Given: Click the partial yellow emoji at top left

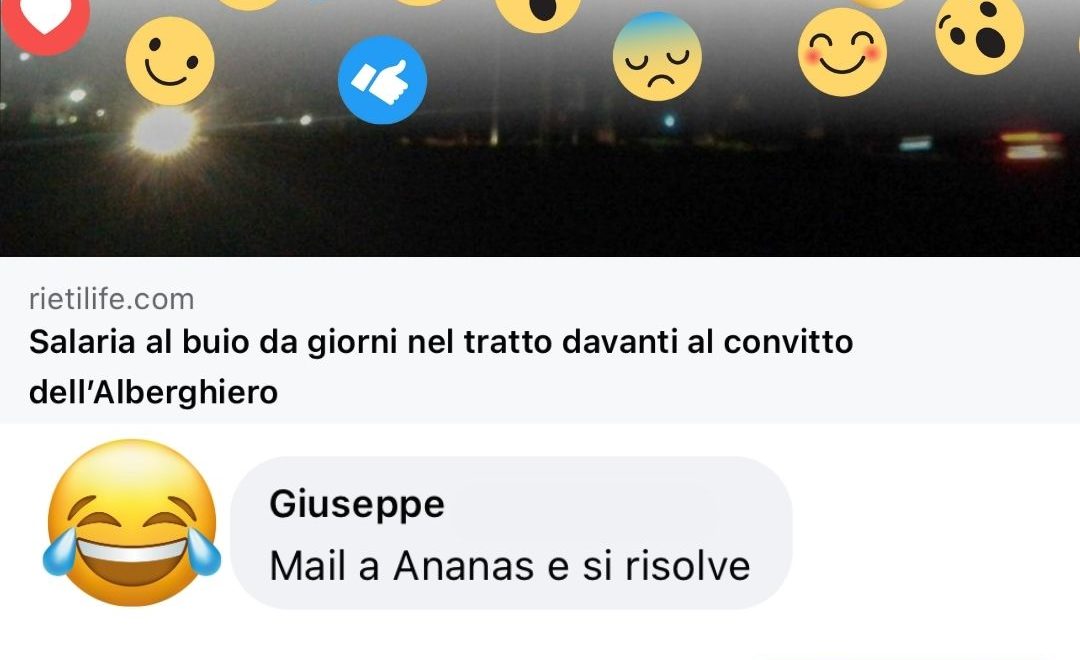Looking at the screenshot, I should pos(249,4).
